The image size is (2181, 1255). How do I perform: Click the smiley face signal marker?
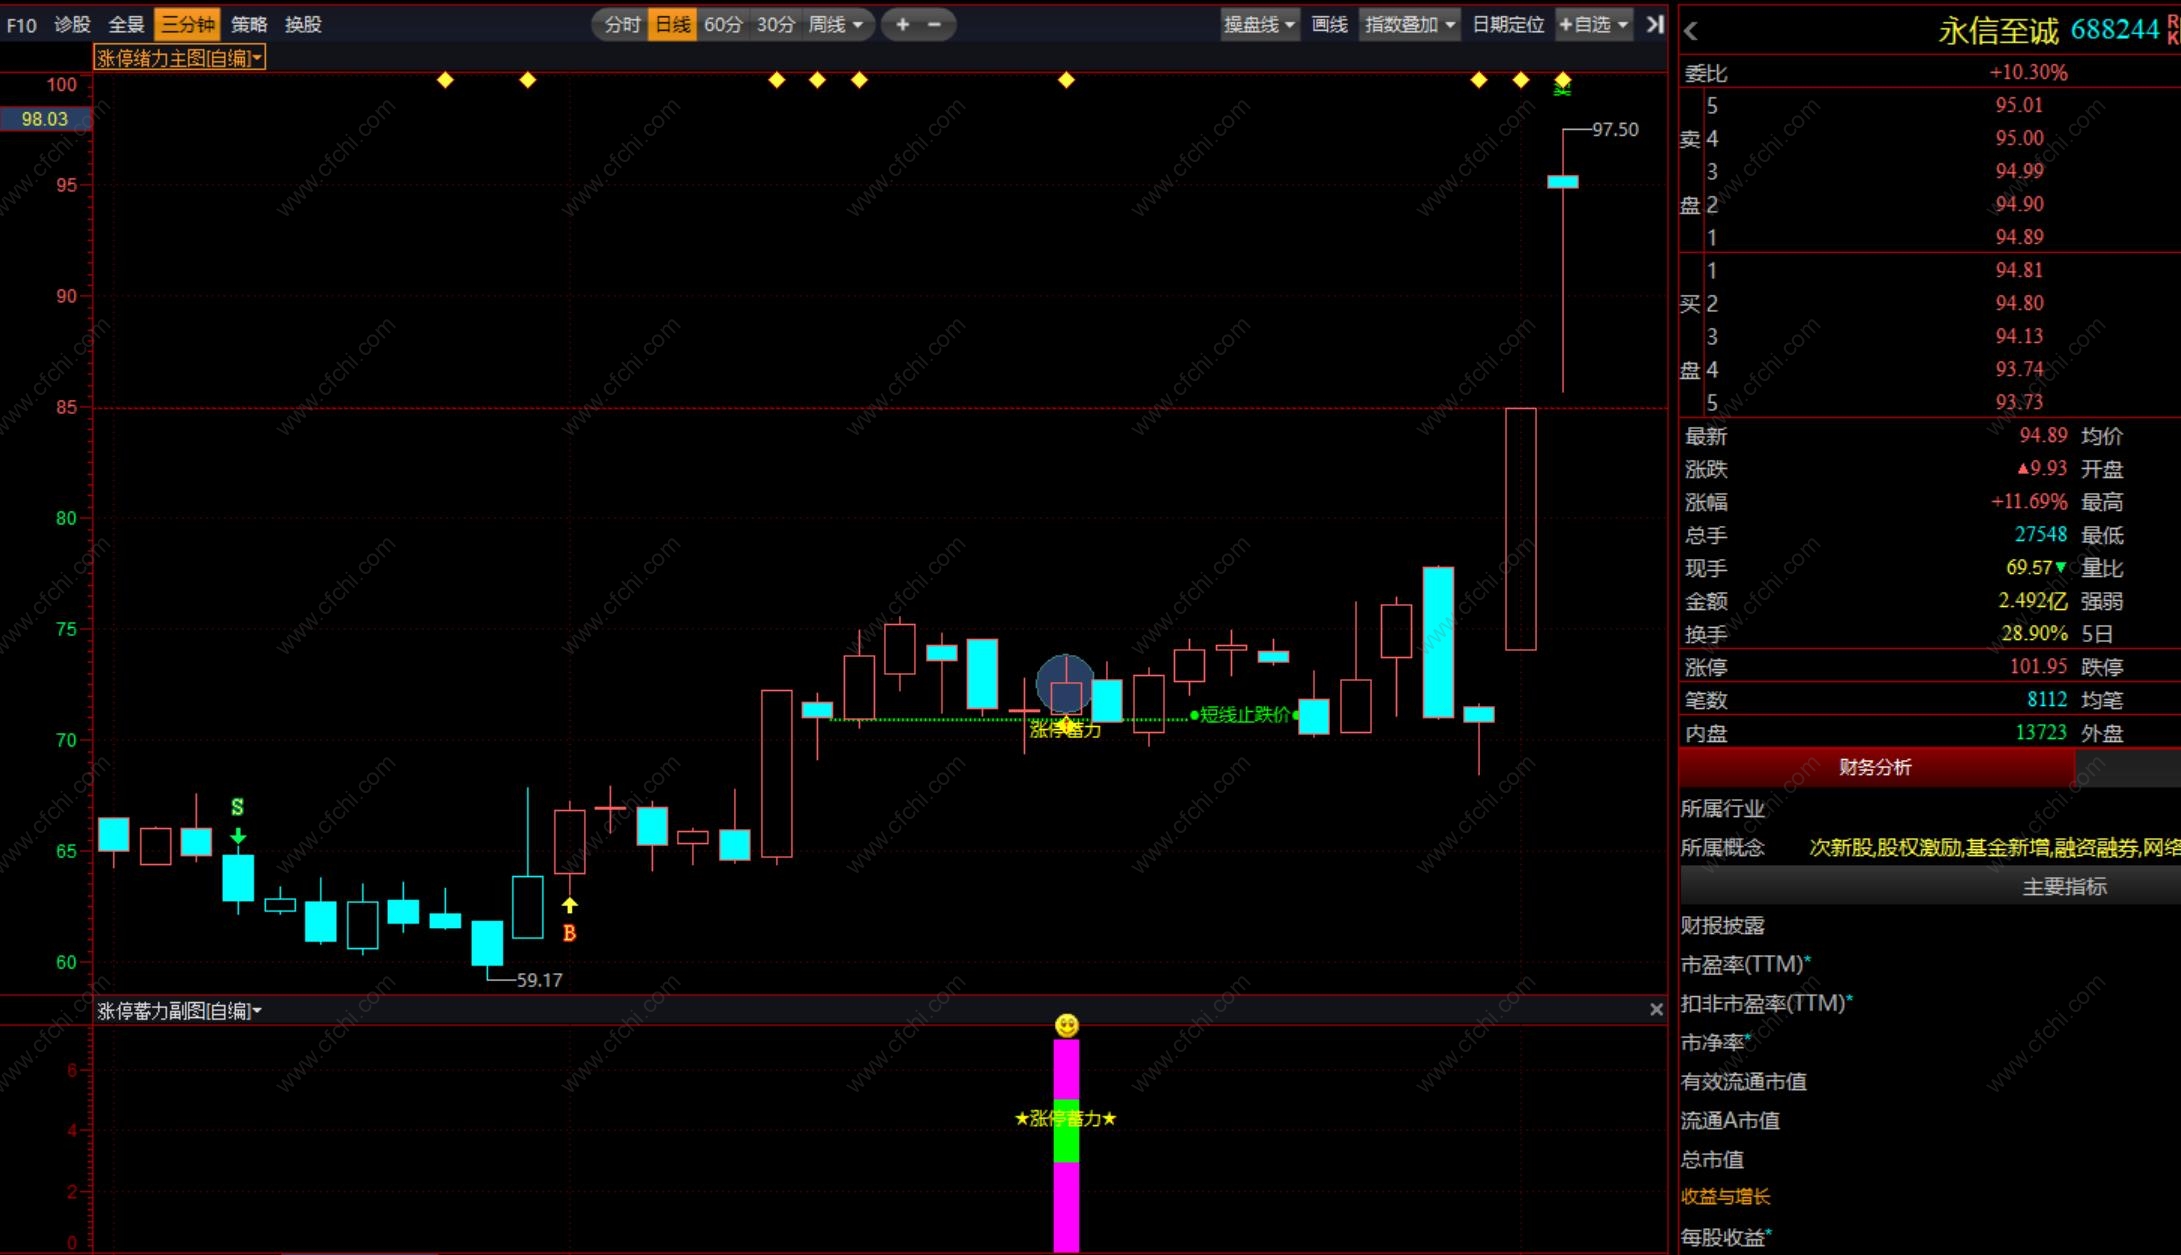point(1067,1025)
